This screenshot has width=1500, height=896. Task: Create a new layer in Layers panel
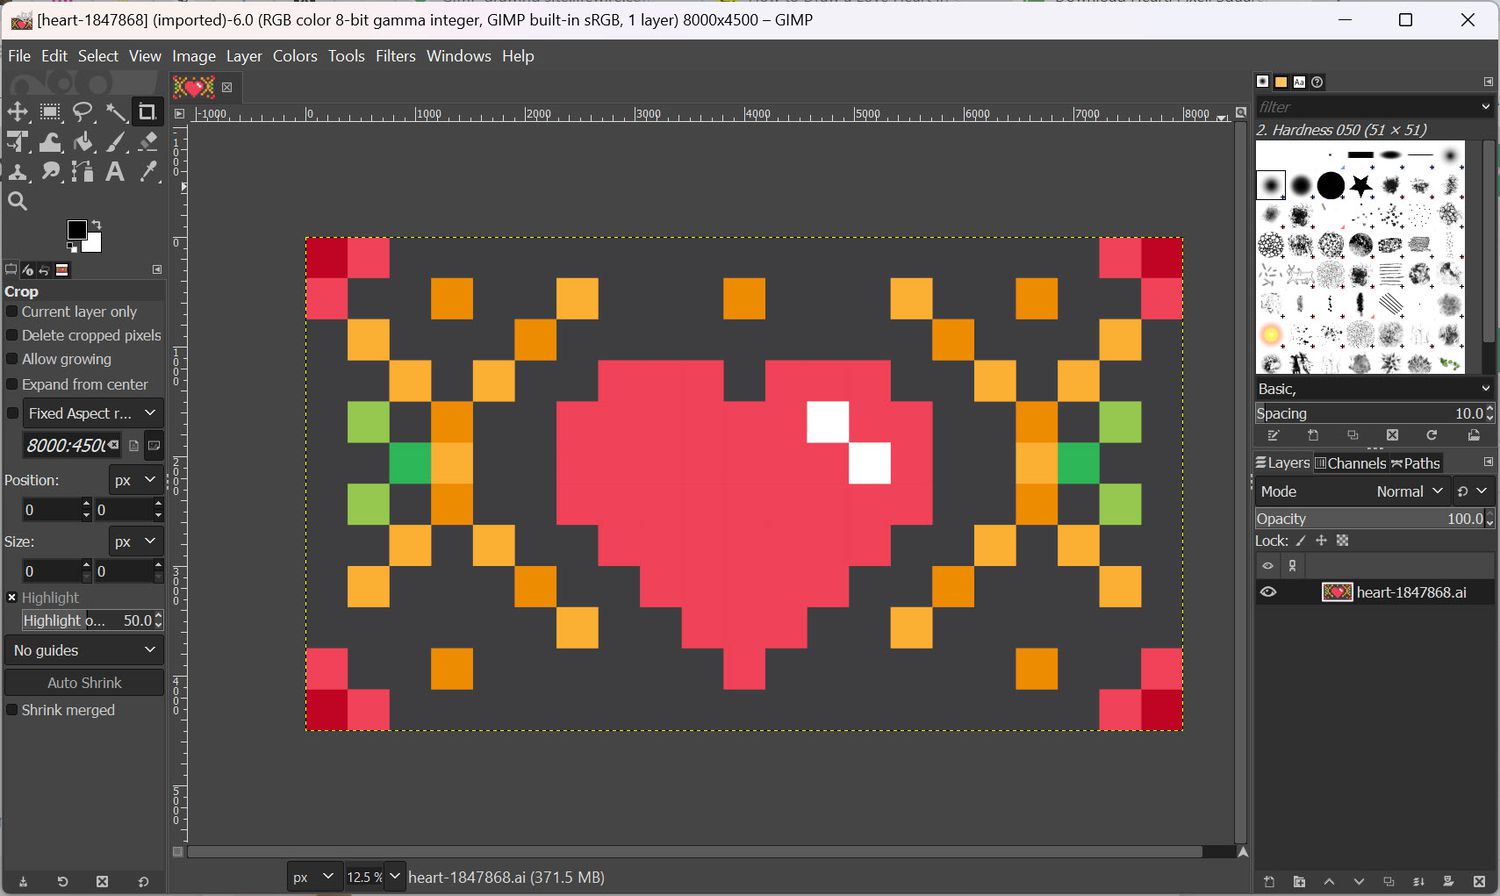click(1269, 882)
